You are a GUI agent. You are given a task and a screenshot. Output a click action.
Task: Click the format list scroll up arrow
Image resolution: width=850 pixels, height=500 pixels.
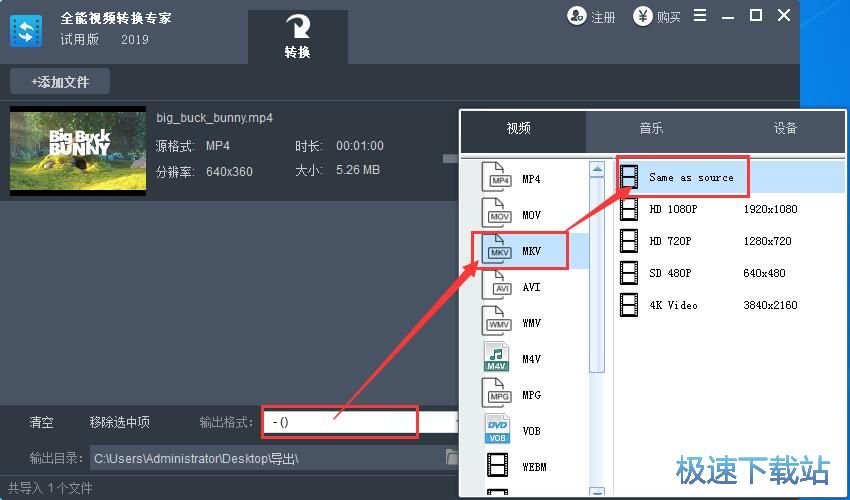pos(597,170)
